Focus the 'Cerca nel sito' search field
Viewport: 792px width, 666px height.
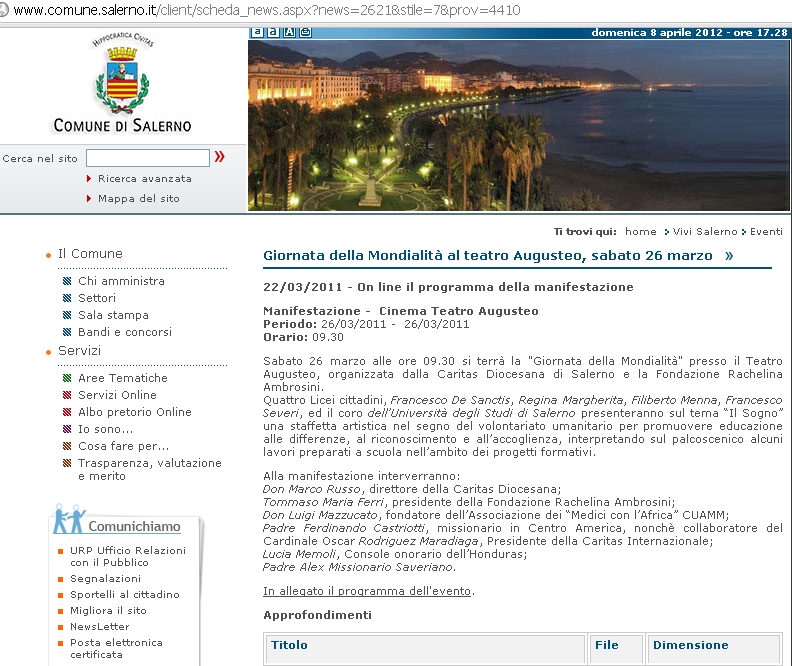(x=147, y=158)
